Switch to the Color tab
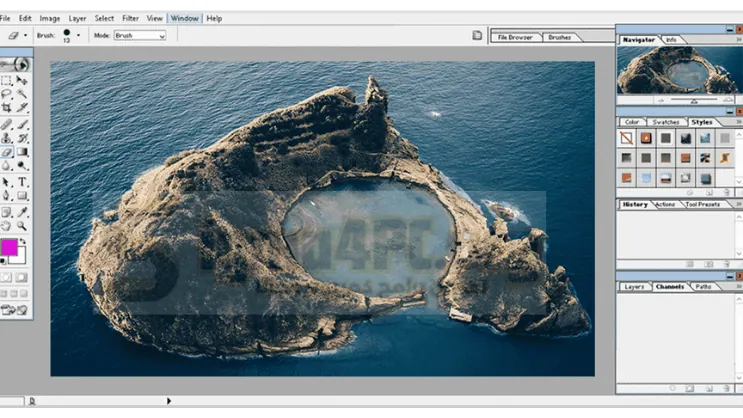The image size is (743, 418). click(632, 122)
